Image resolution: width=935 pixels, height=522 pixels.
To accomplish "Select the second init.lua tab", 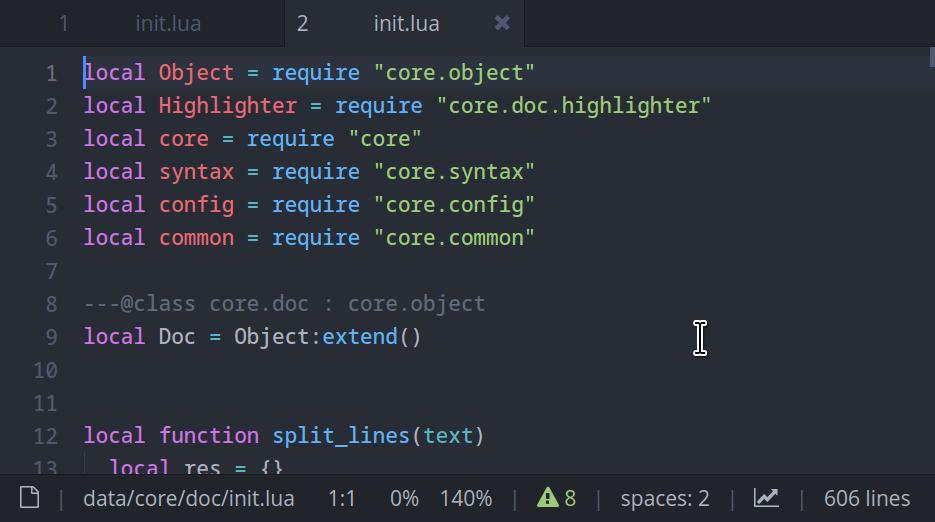I will click(x=405, y=24).
